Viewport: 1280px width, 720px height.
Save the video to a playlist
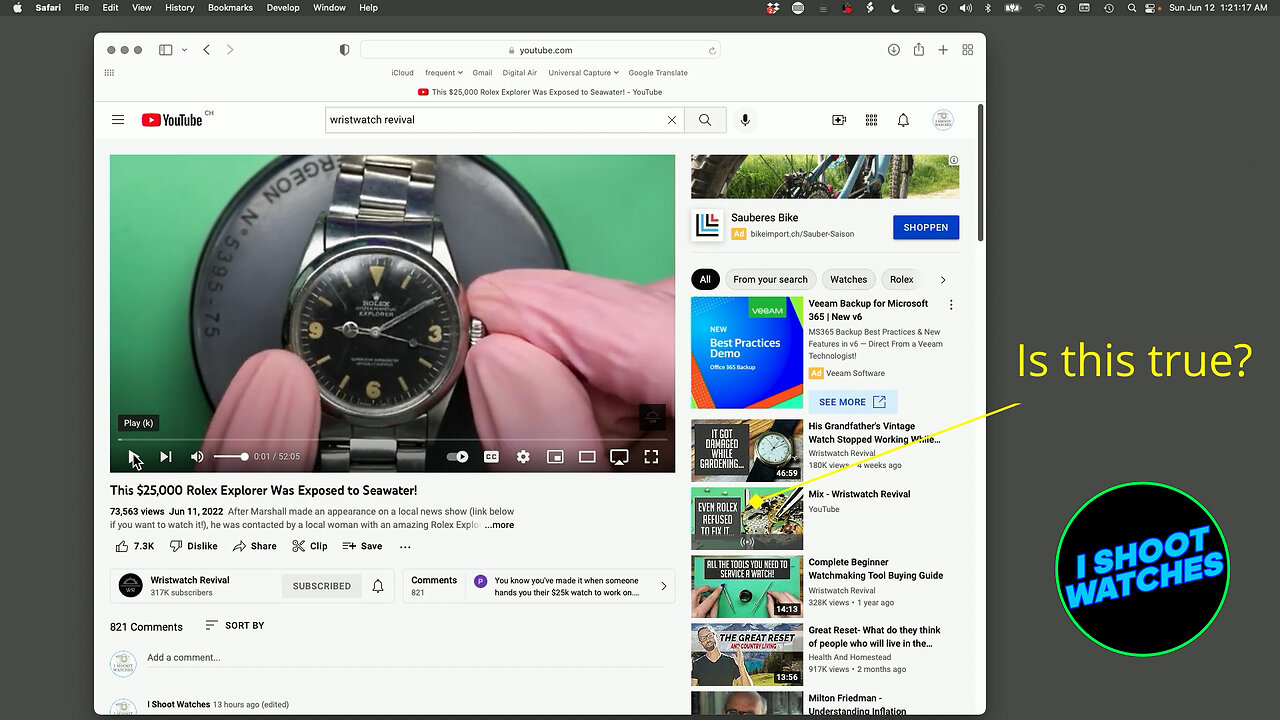362,546
